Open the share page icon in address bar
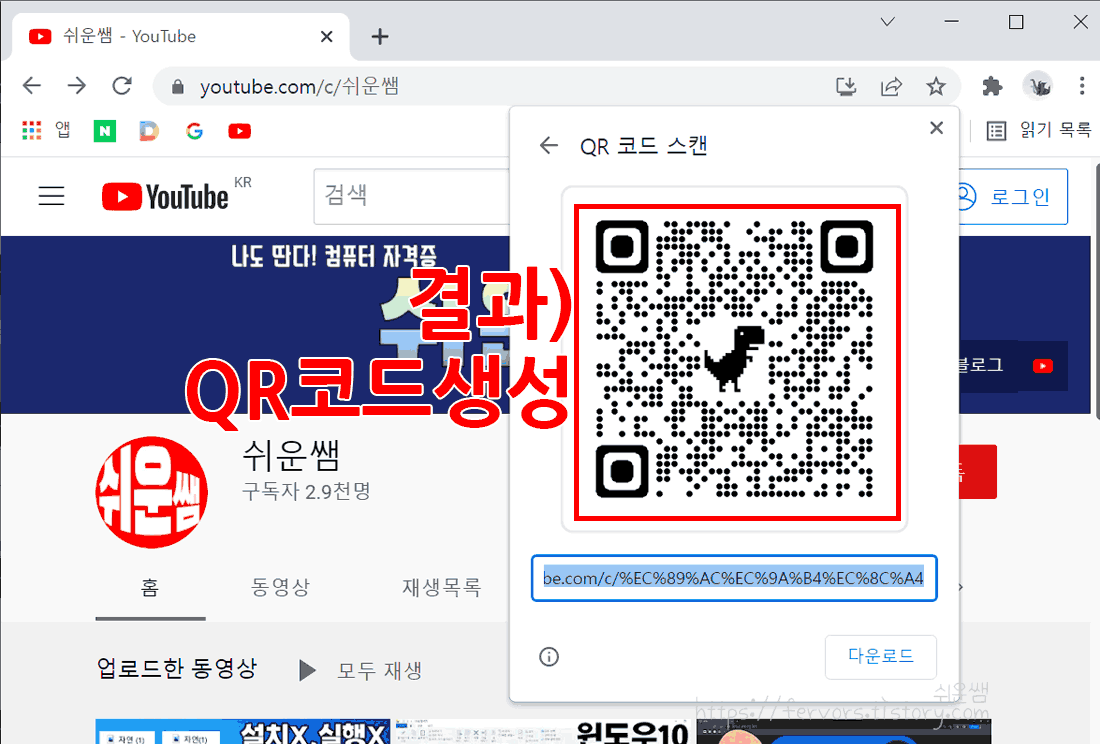 pyautogui.click(x=891, y=87)
